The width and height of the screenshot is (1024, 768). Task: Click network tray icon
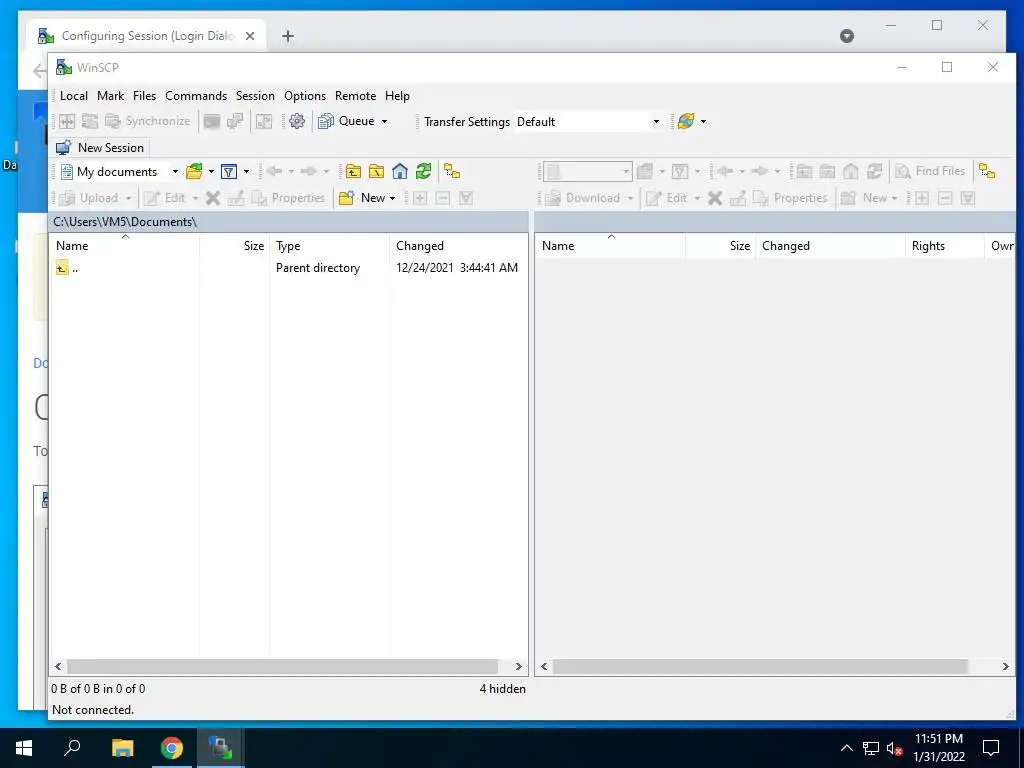pyautogui.click(x=871, y=748)
